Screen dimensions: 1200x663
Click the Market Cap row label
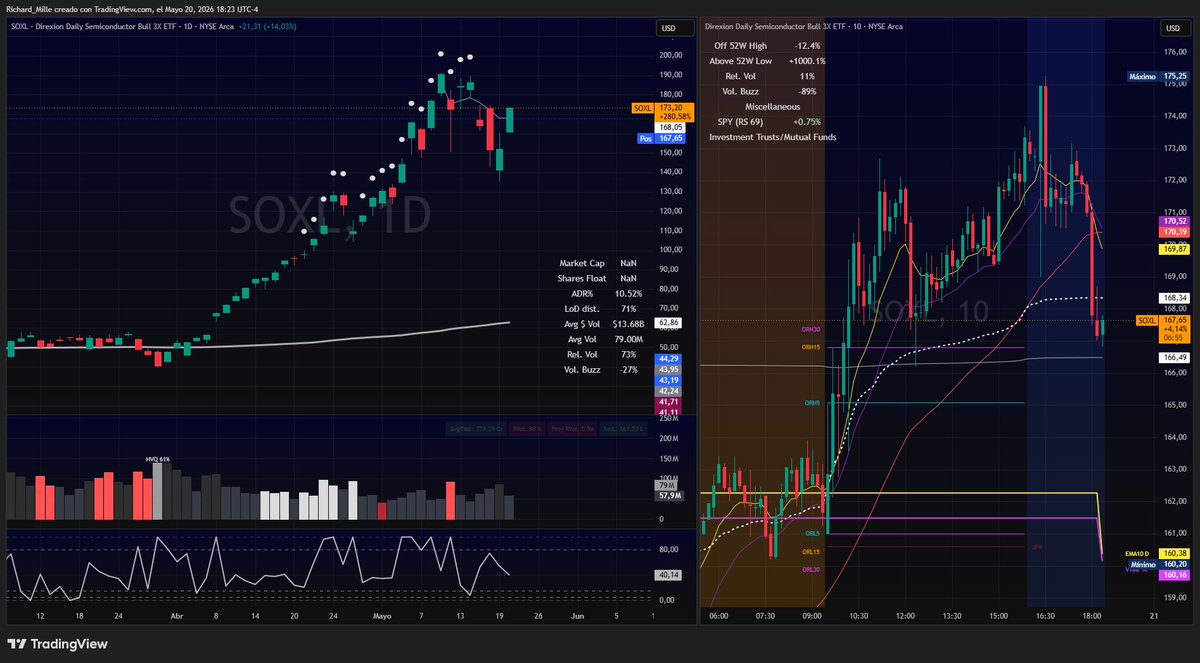(x=582, y=263)
